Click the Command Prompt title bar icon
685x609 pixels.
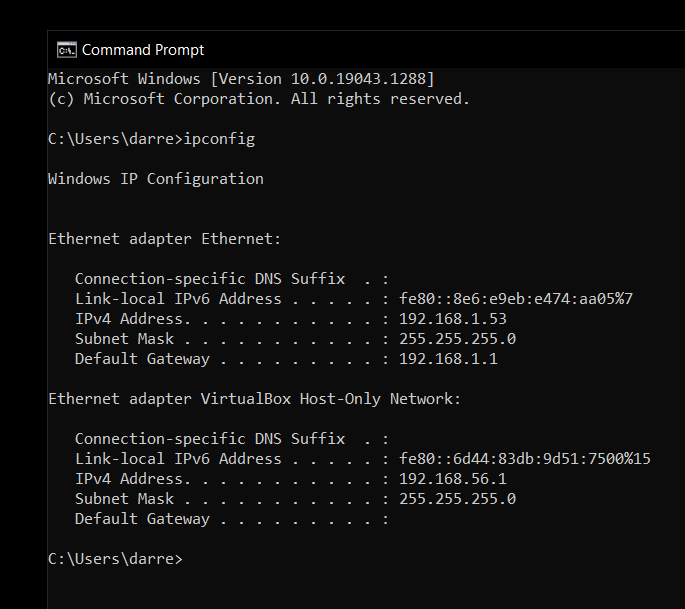[x=67, y=49]
